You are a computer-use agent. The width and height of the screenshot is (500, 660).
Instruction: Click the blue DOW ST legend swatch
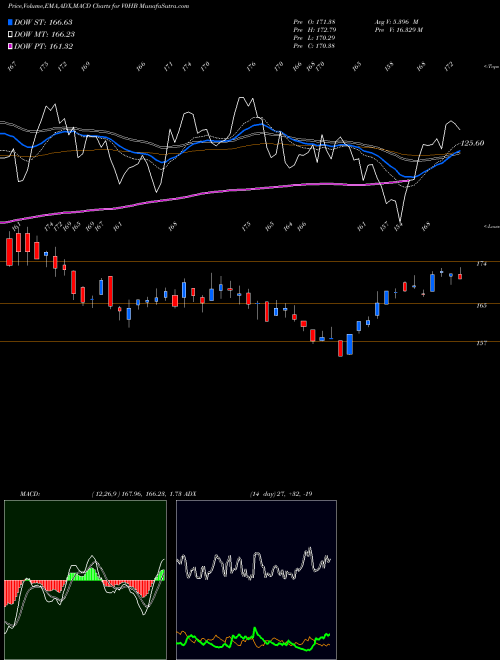tap(11, 22)
